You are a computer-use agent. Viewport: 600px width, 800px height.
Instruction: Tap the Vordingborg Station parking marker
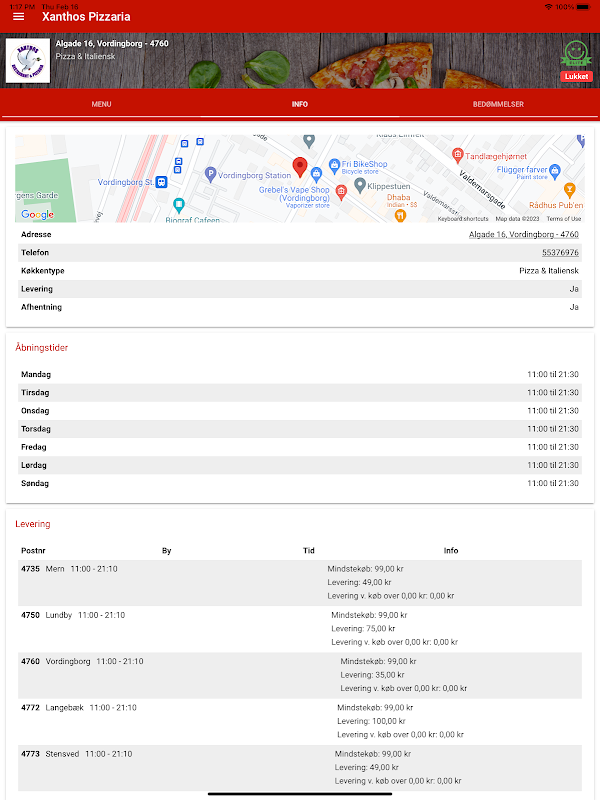pyautogui.click(x=210, y=174)
